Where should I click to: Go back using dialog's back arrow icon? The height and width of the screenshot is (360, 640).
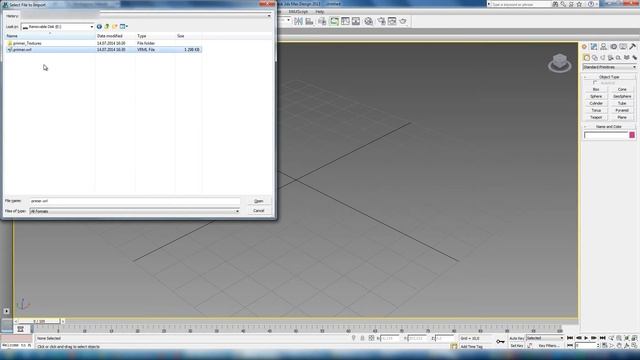coord(99,27)
